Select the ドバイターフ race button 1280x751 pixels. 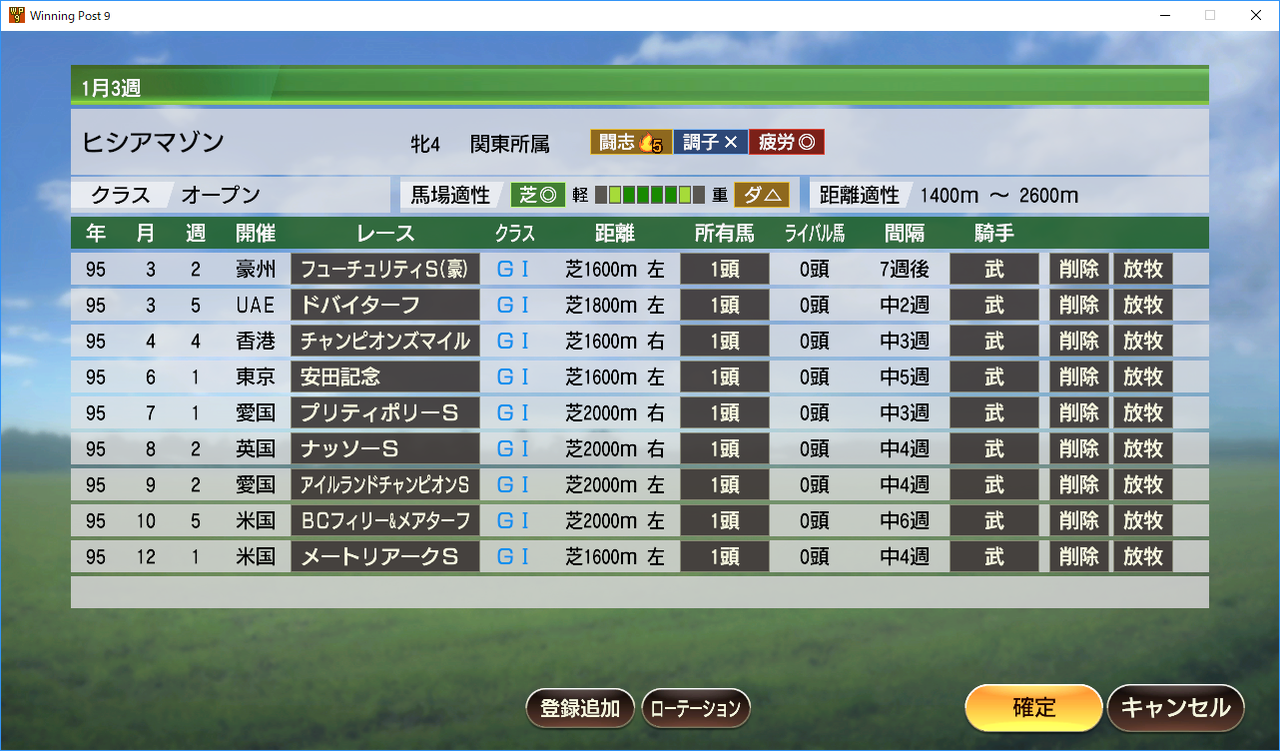pos(386,305)
